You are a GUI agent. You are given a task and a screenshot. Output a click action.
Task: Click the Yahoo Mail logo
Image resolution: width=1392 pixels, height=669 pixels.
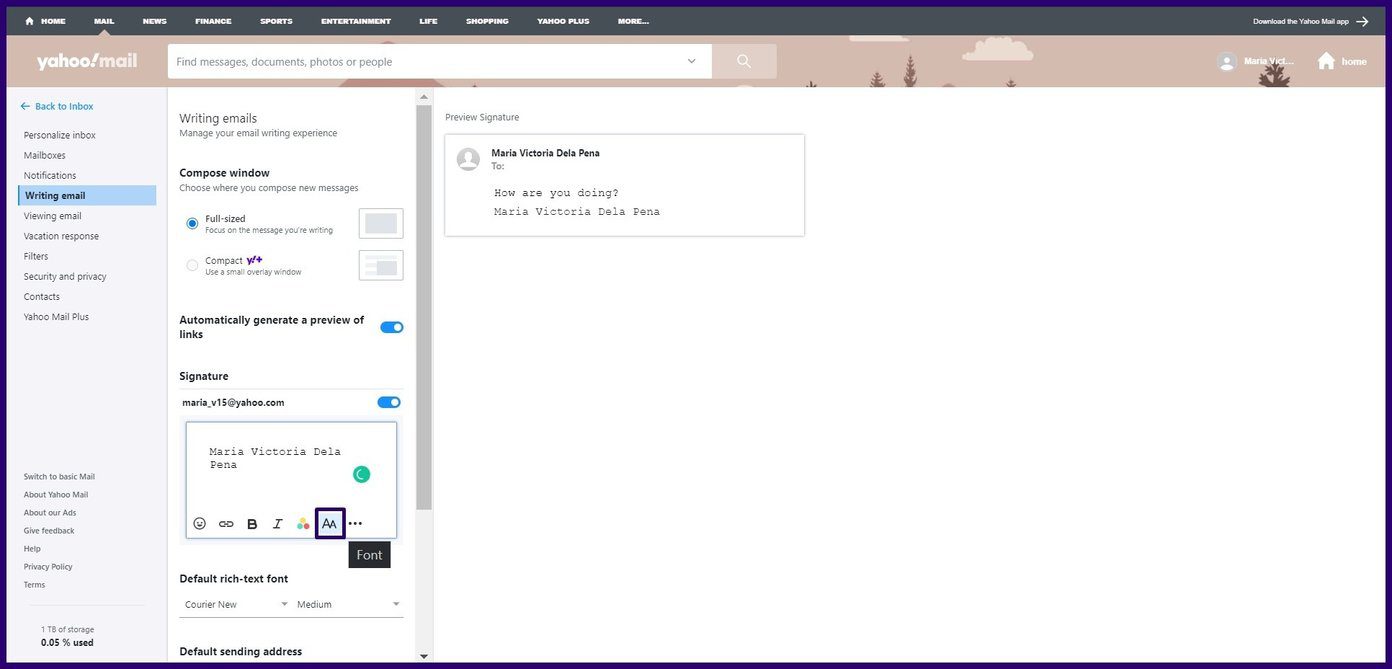pyautogui.click(x=87, y=61)
